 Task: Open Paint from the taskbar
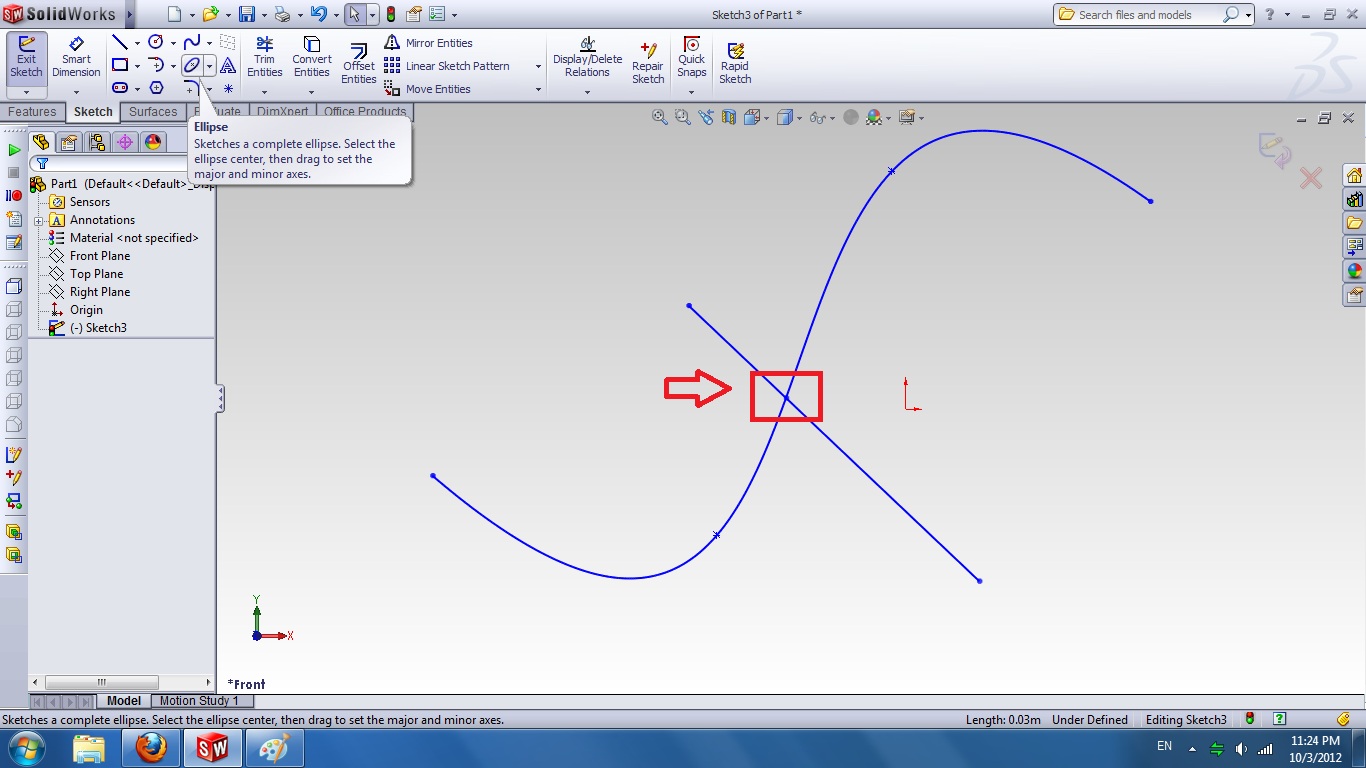(273, 748)
